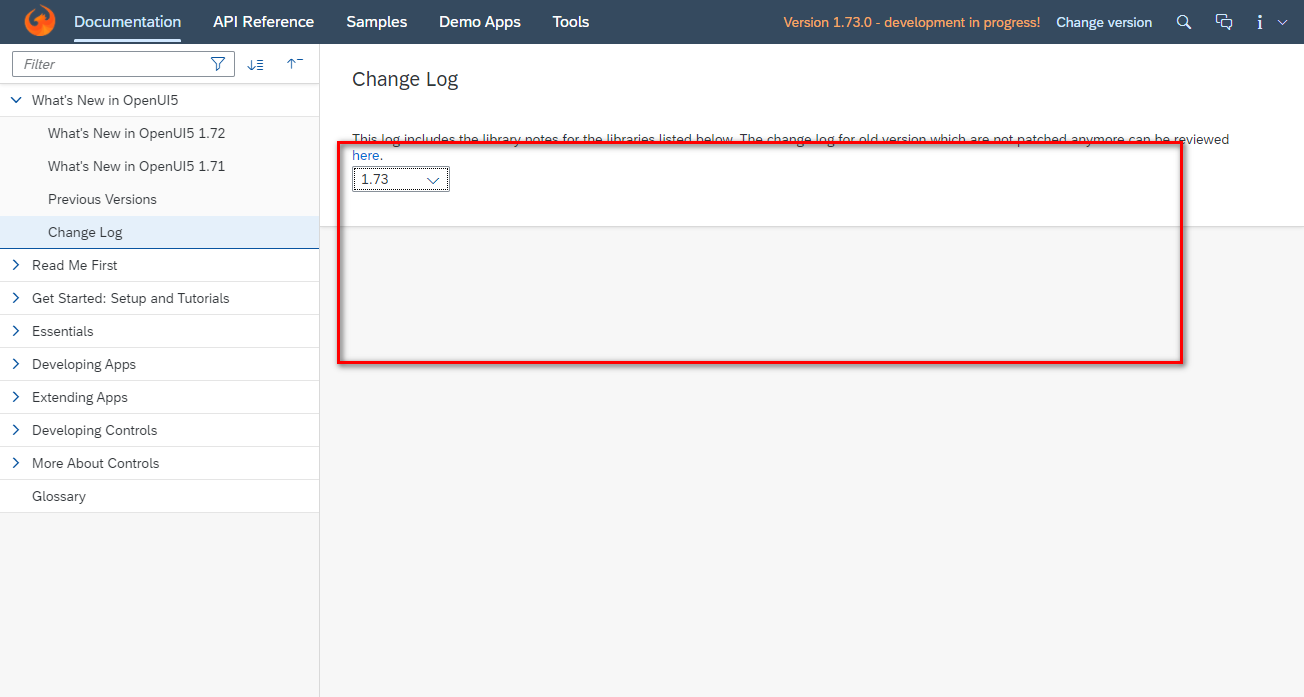The width and height of the screenshot is (1304, 697).
Task: Click Version 1.73.0 development in progress text
Action: coord(912,22)
